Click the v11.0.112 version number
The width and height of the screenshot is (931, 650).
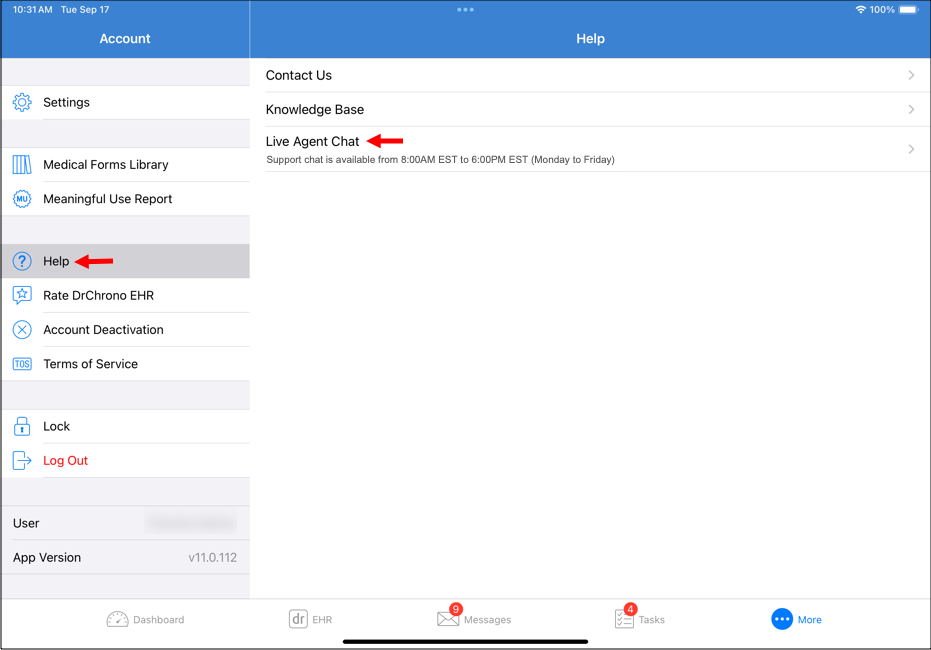pos(212,557)
